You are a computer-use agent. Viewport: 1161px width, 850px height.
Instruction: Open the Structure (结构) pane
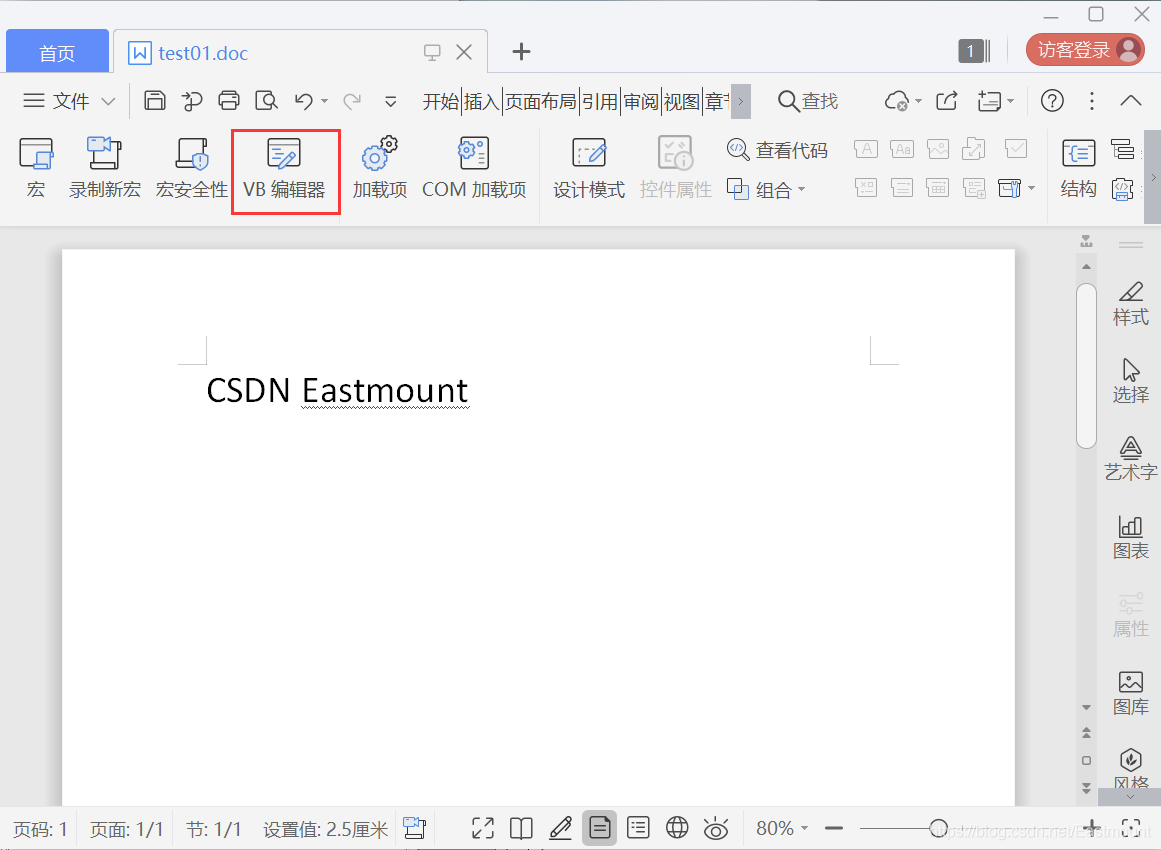(x=1078, y=169)
